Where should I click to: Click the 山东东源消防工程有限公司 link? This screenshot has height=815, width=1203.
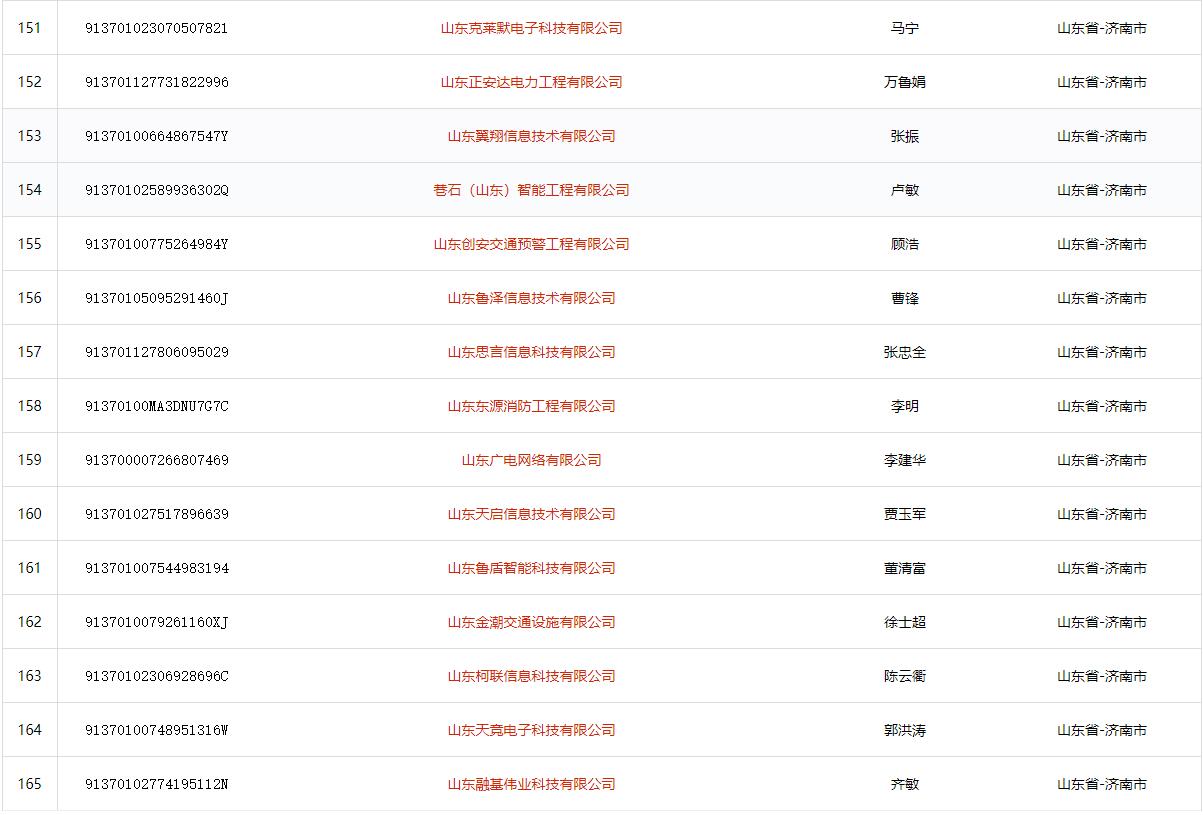(531, 406)
